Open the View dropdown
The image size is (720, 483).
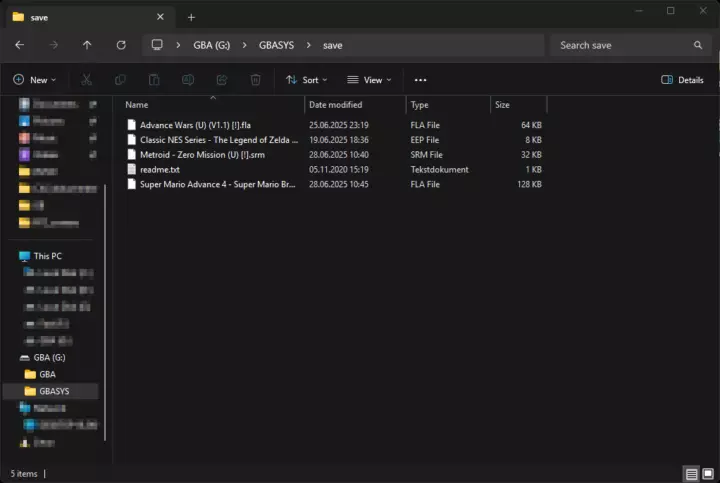(369, 80)
